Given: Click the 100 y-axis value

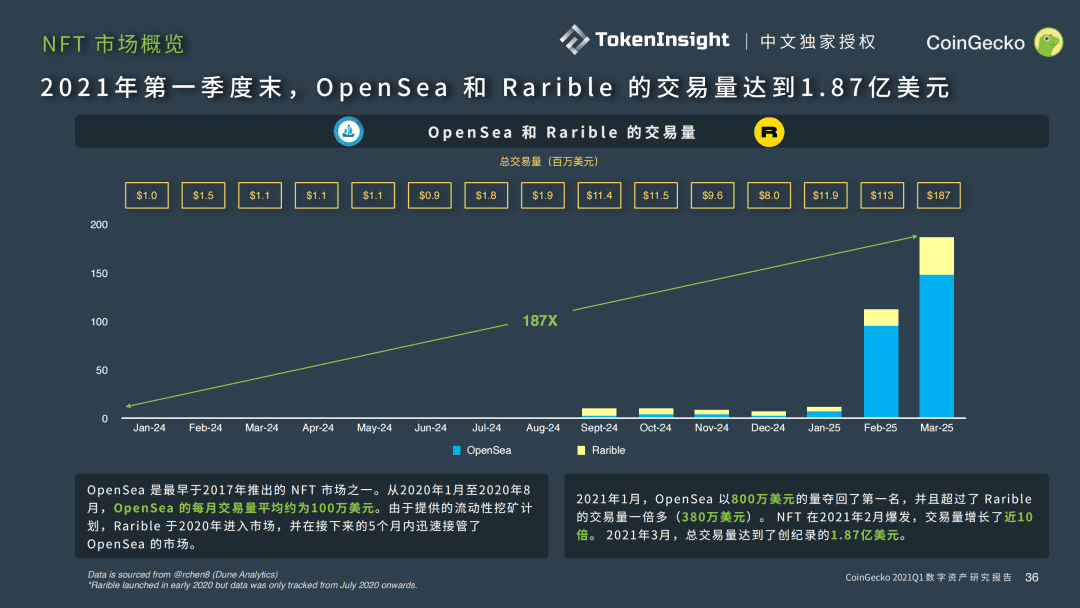Looking at the screenshot, I should point(99,322).
